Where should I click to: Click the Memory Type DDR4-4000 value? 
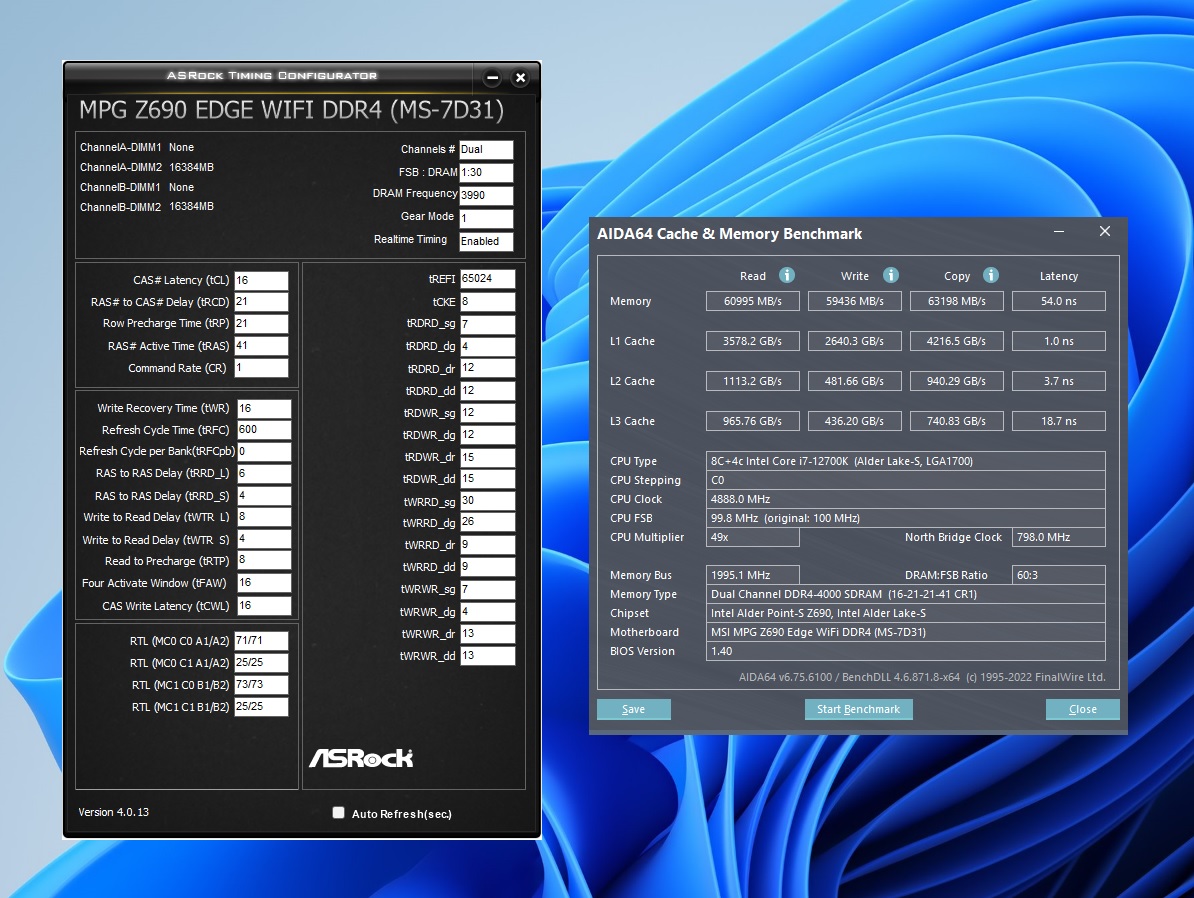pos(905,594)
